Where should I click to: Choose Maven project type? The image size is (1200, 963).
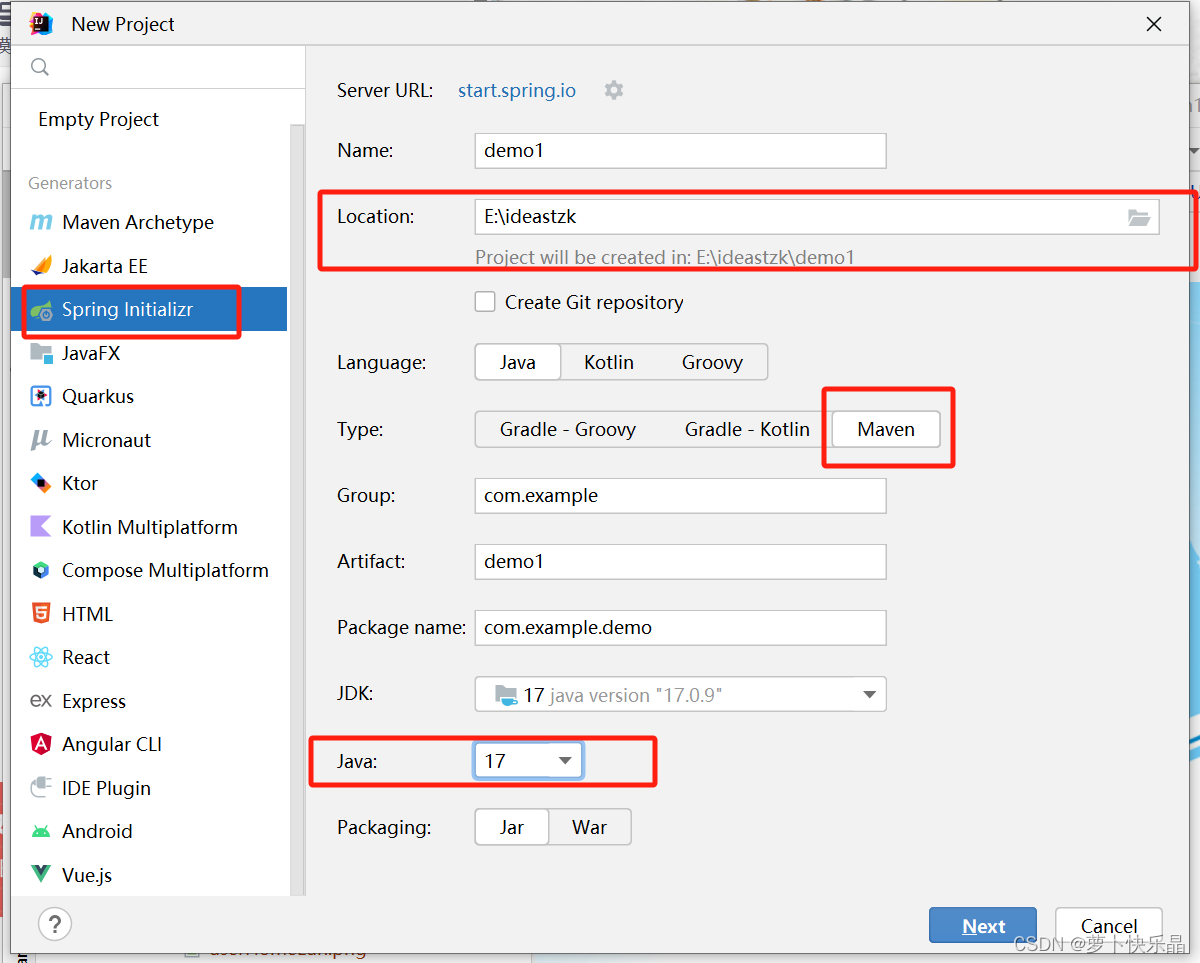886,429
